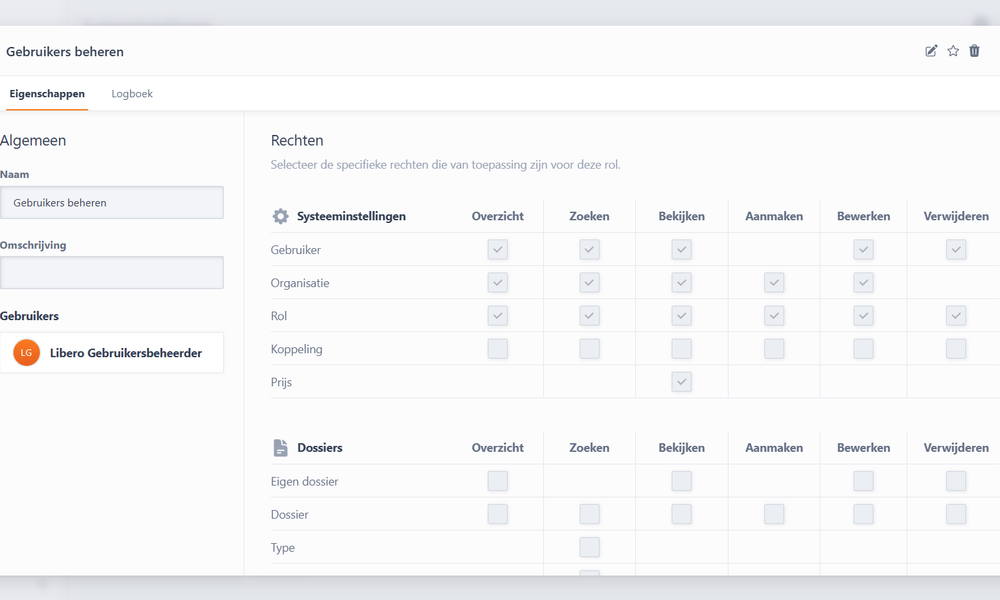Switch to the Logboek tab
Viewport: 1000px width, 600px height.
click(x=132, y=94)
